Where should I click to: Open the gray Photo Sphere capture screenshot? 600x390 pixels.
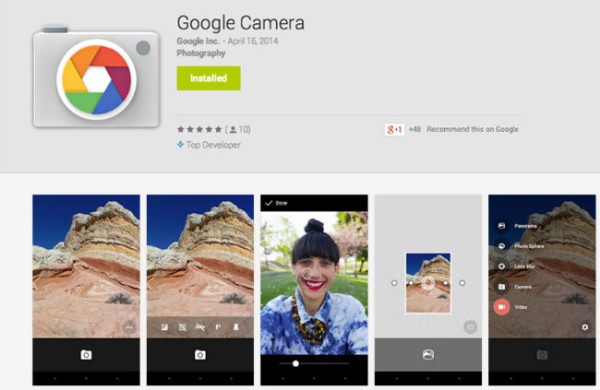[x=428, y=290]
